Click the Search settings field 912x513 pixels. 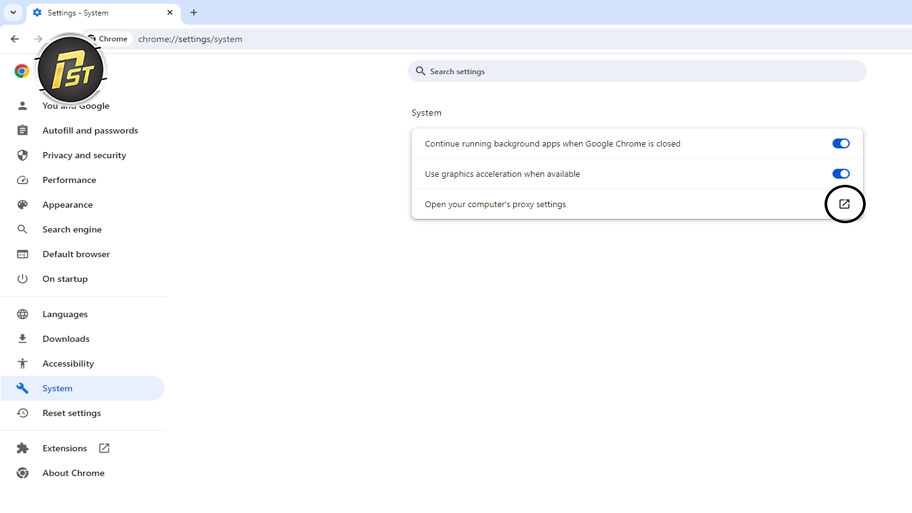click(637, 72)
